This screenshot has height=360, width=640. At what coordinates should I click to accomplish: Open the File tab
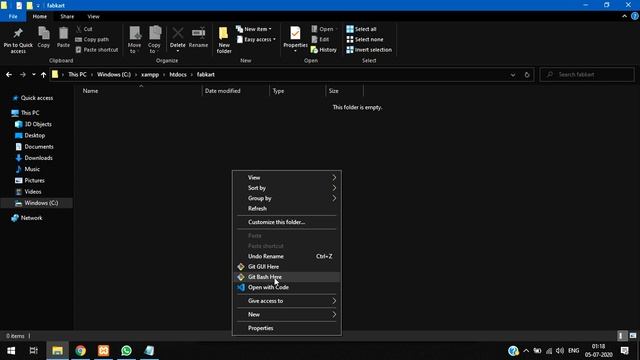point(13,16)
